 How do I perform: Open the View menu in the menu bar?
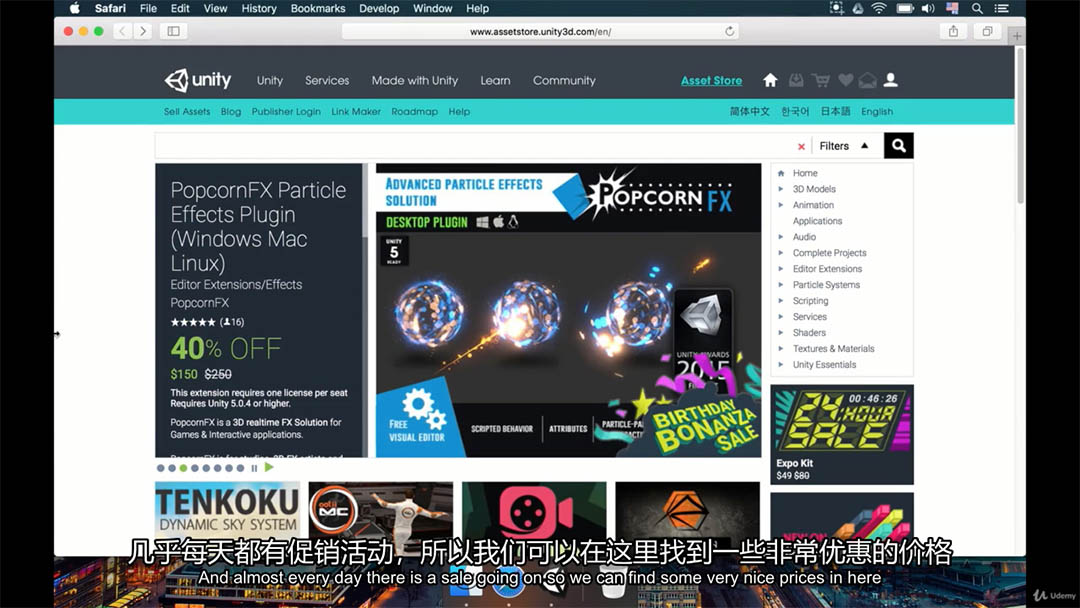click(215, 8)
